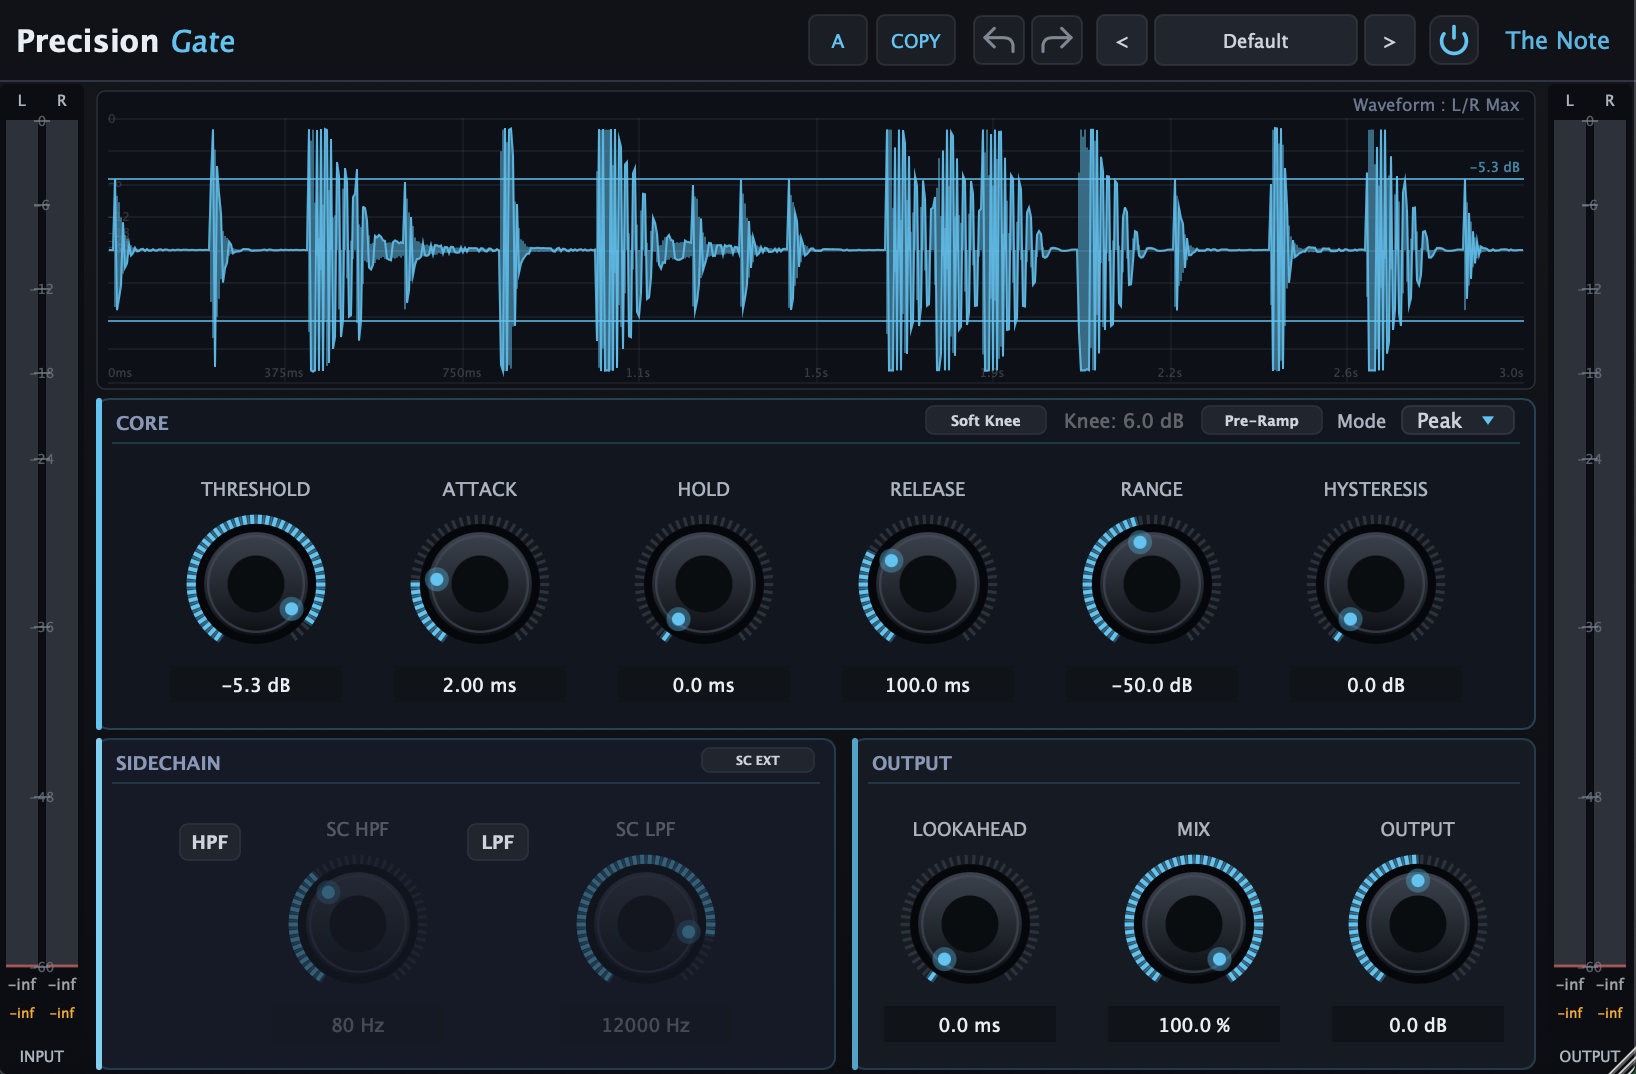The height and width of the screenshot is (1074, 1636).
Task: Toggle the plugin power bypass icon
Action: [x=1453, y=40]
